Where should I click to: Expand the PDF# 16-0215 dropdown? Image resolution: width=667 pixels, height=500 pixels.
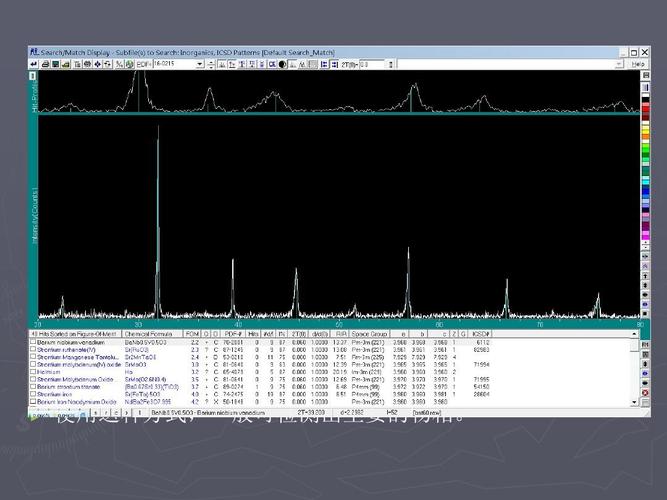pos(200,63)
